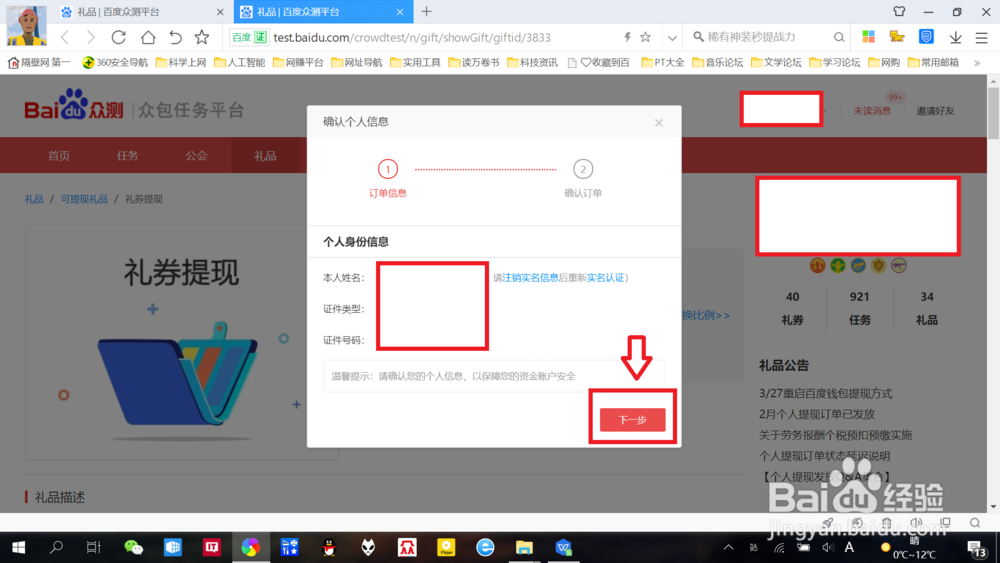1000x563 pixels.
Task: Click the 礼品 count 34
Action: [x=927, y=296]
